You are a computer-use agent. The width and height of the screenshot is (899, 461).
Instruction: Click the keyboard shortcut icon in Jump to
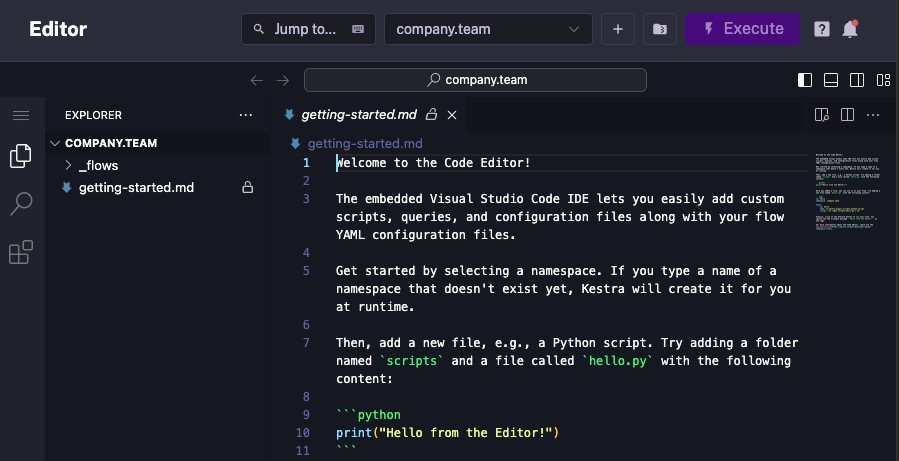pos(358,29)
